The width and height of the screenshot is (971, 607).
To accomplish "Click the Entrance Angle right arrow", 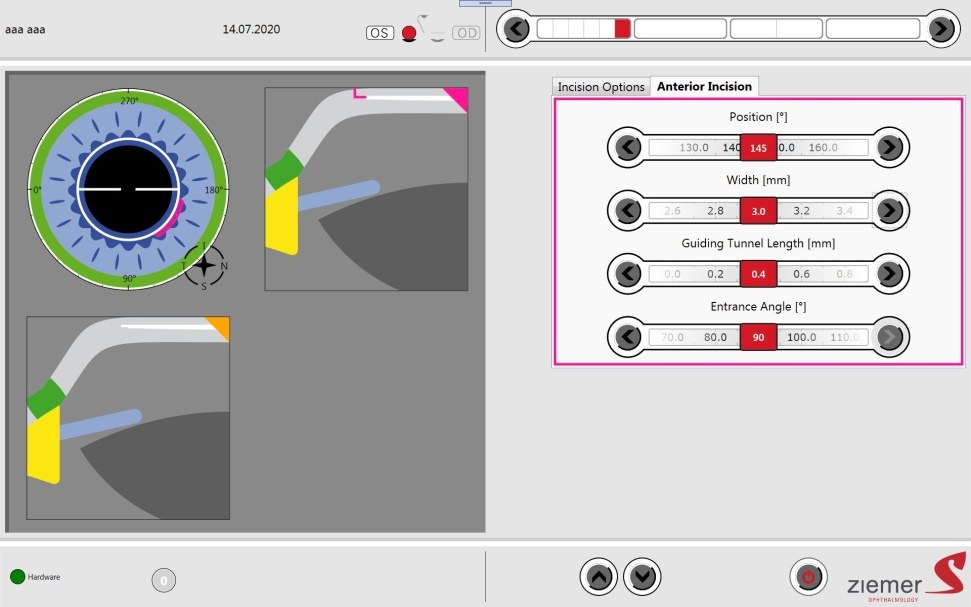I will (890, 337).
